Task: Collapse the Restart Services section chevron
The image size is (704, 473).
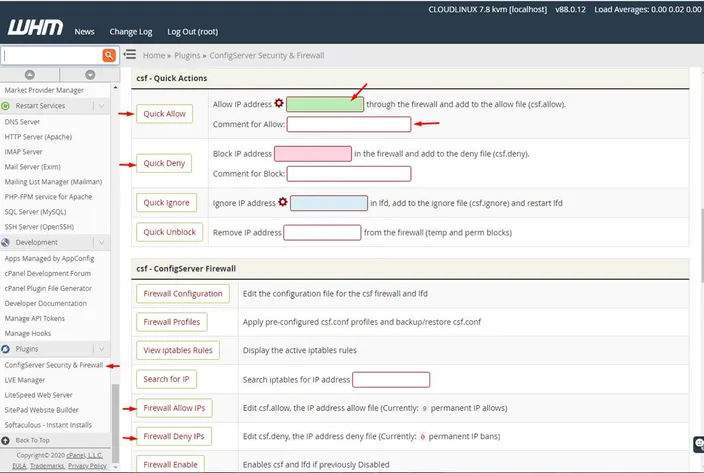Action: [x=101, y=106]
